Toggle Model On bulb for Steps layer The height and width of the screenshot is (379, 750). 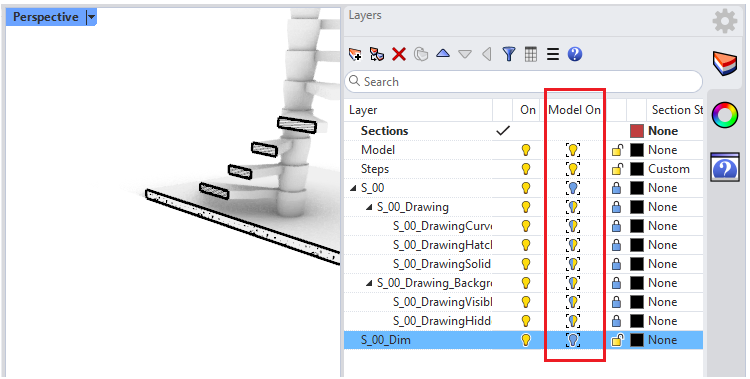573,169
